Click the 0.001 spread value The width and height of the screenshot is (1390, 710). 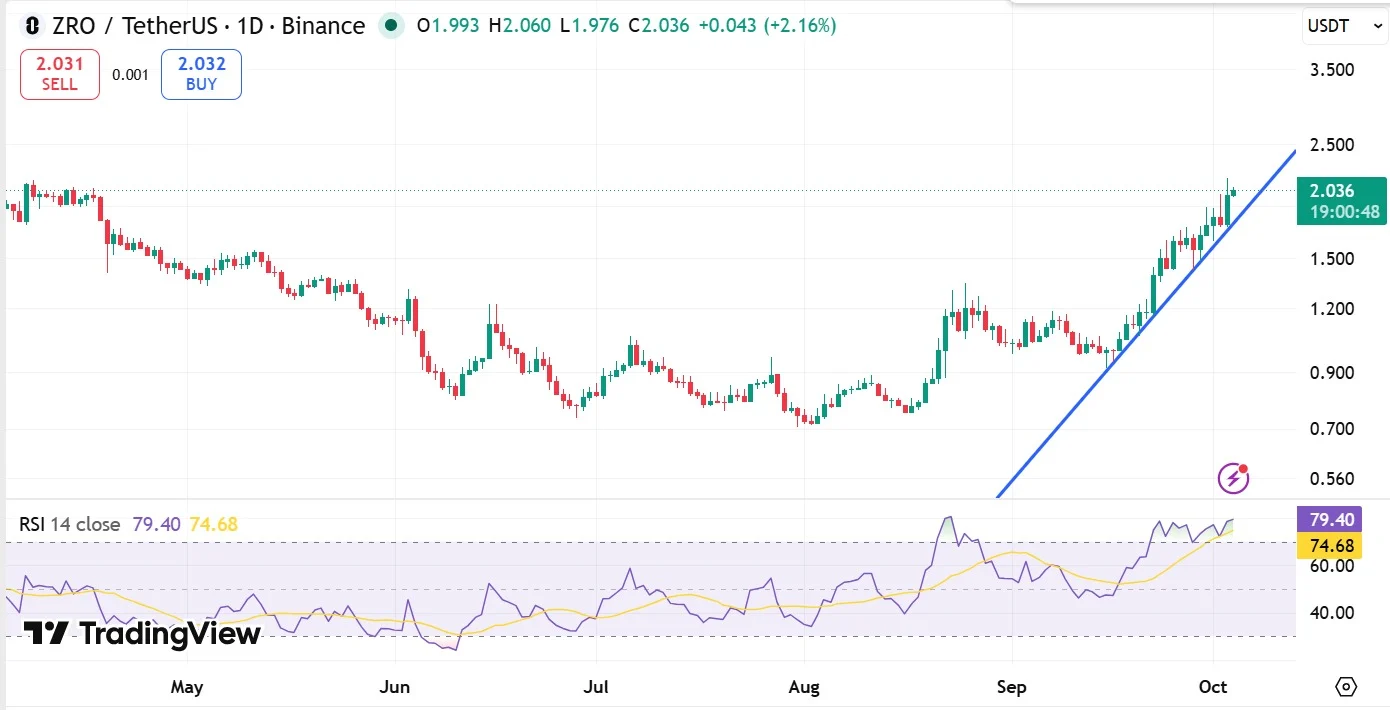pos(130,75)
